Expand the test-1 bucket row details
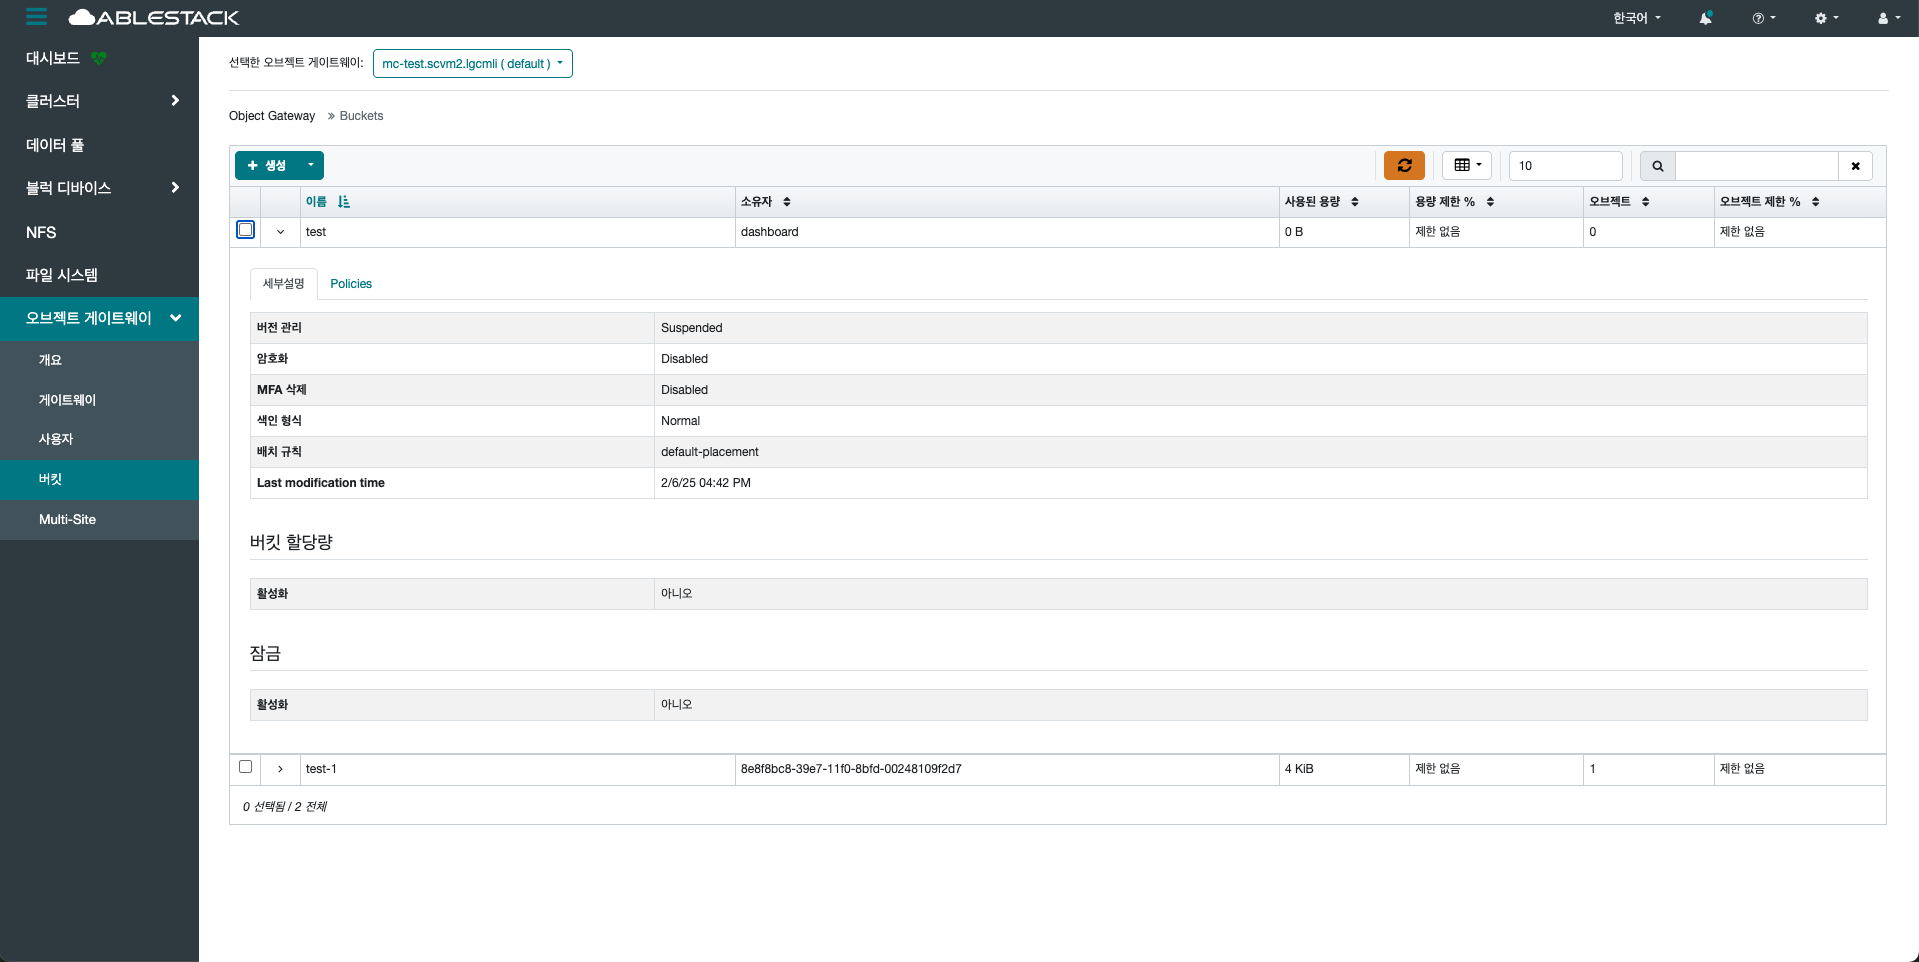 tap(280, 769)
